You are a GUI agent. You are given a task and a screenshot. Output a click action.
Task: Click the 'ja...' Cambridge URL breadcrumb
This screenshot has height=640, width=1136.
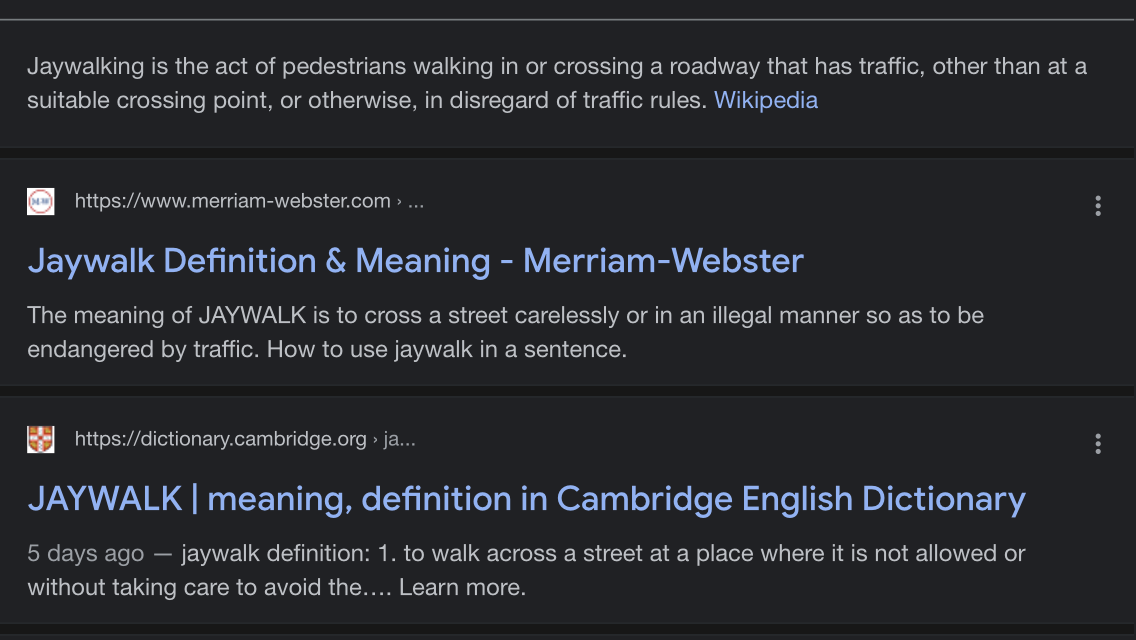[x=399, y=439]
